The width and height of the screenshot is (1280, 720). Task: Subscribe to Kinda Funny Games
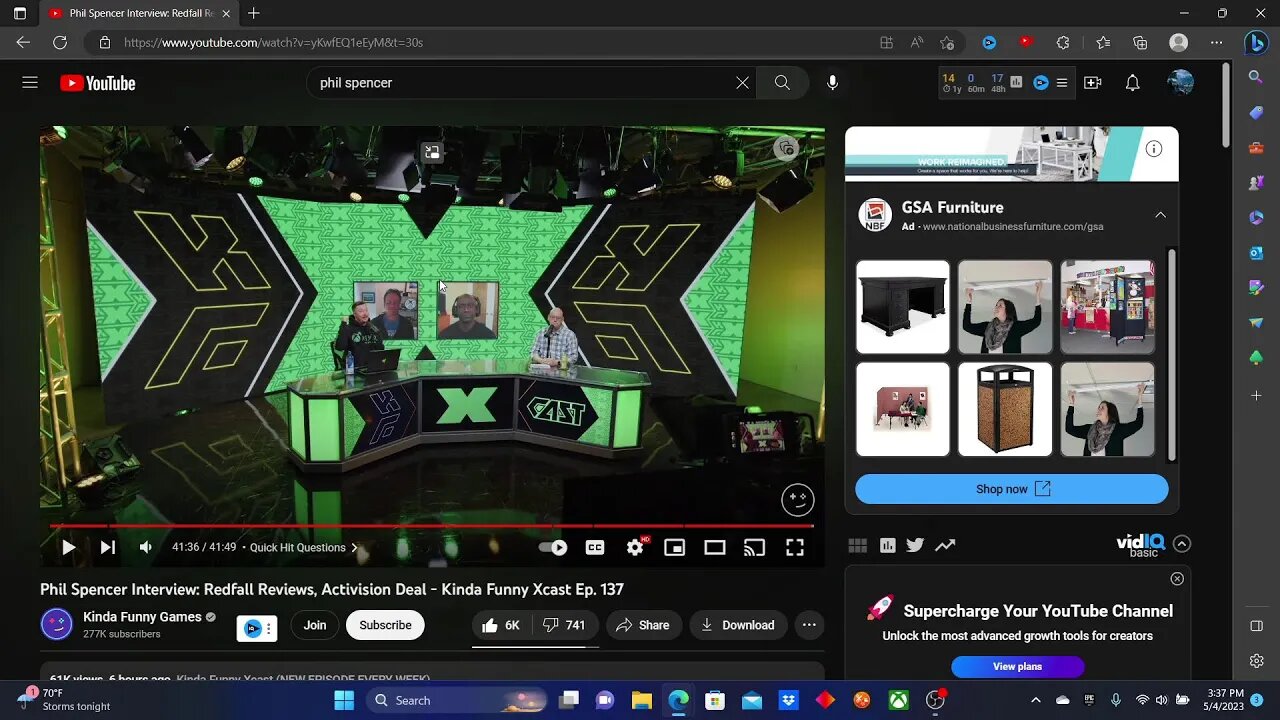[385, 625]
